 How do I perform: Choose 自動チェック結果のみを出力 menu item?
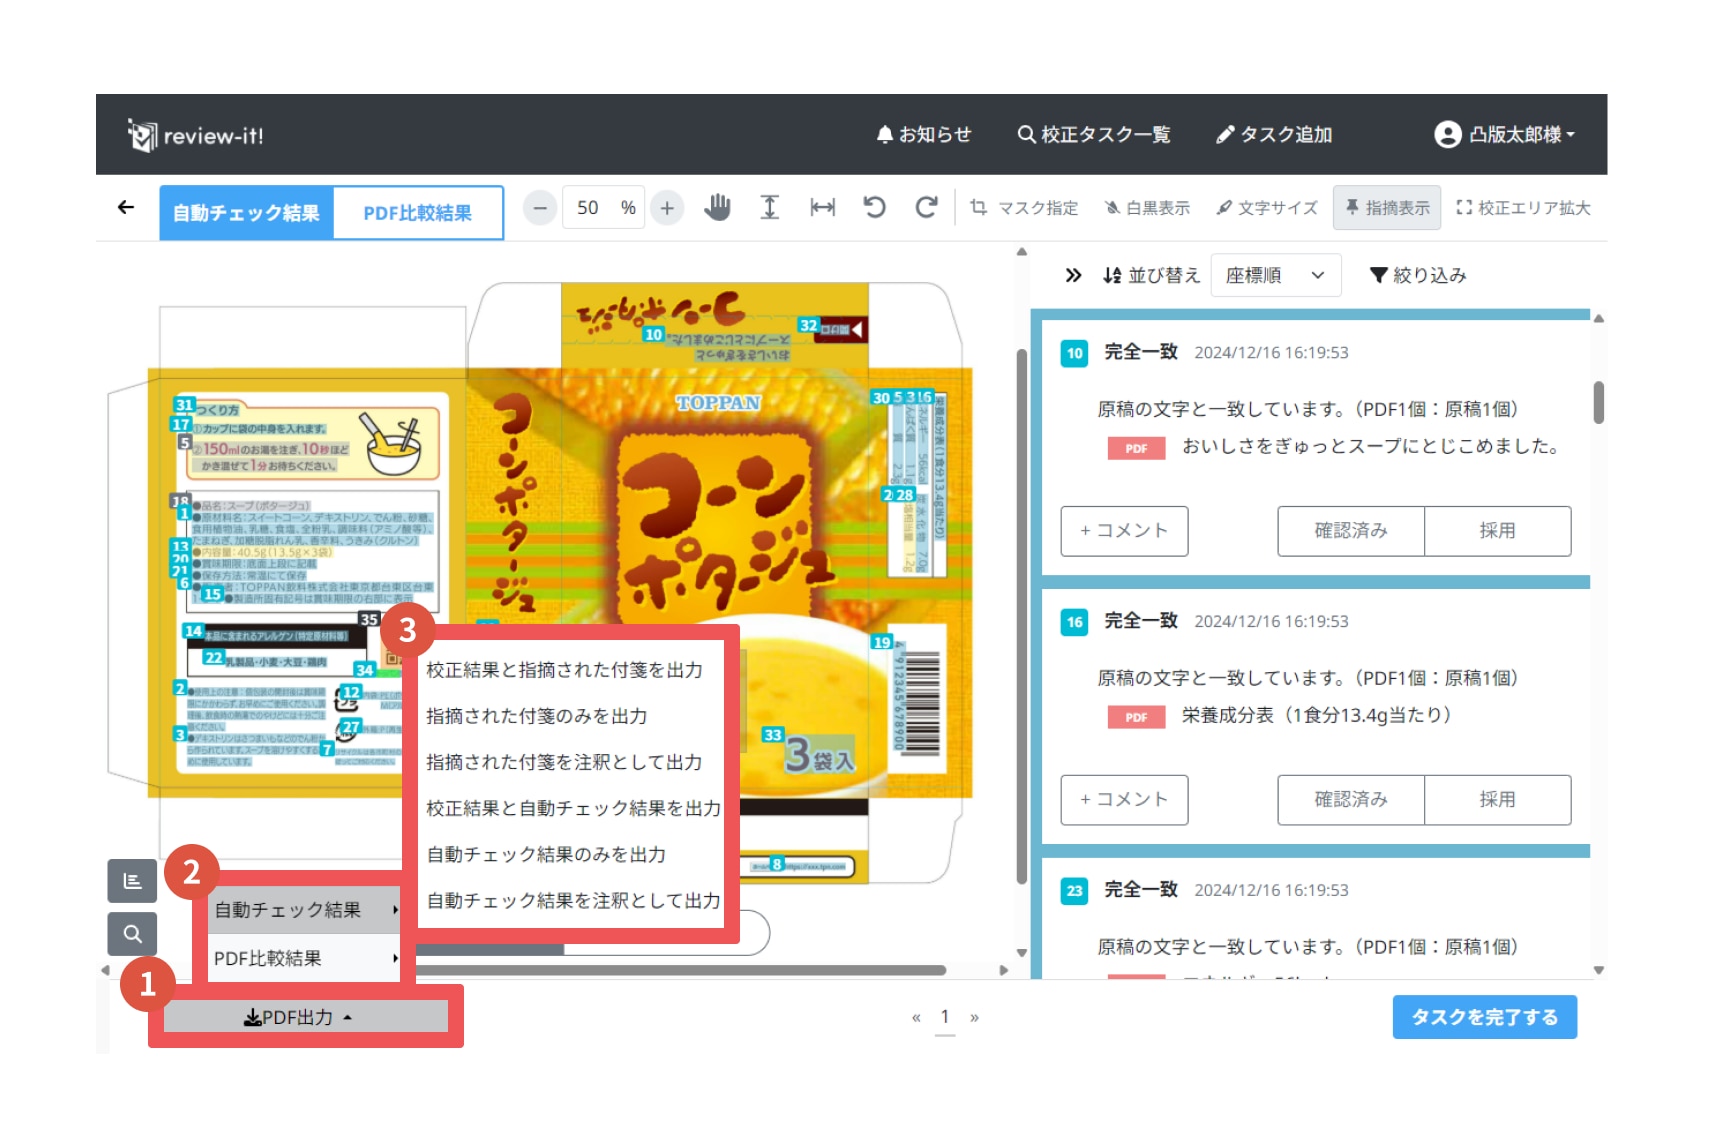(x=546, y=854)
